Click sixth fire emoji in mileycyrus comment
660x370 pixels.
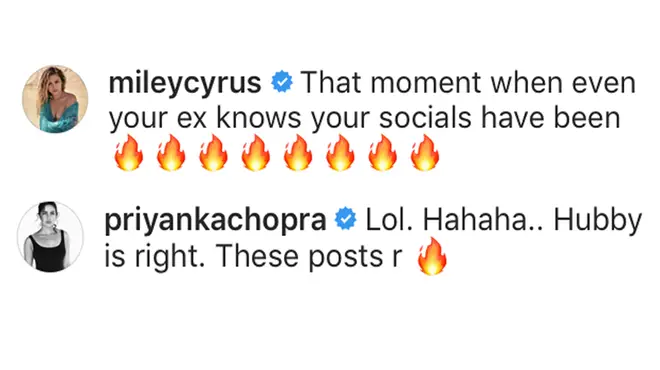pos(340,153)
